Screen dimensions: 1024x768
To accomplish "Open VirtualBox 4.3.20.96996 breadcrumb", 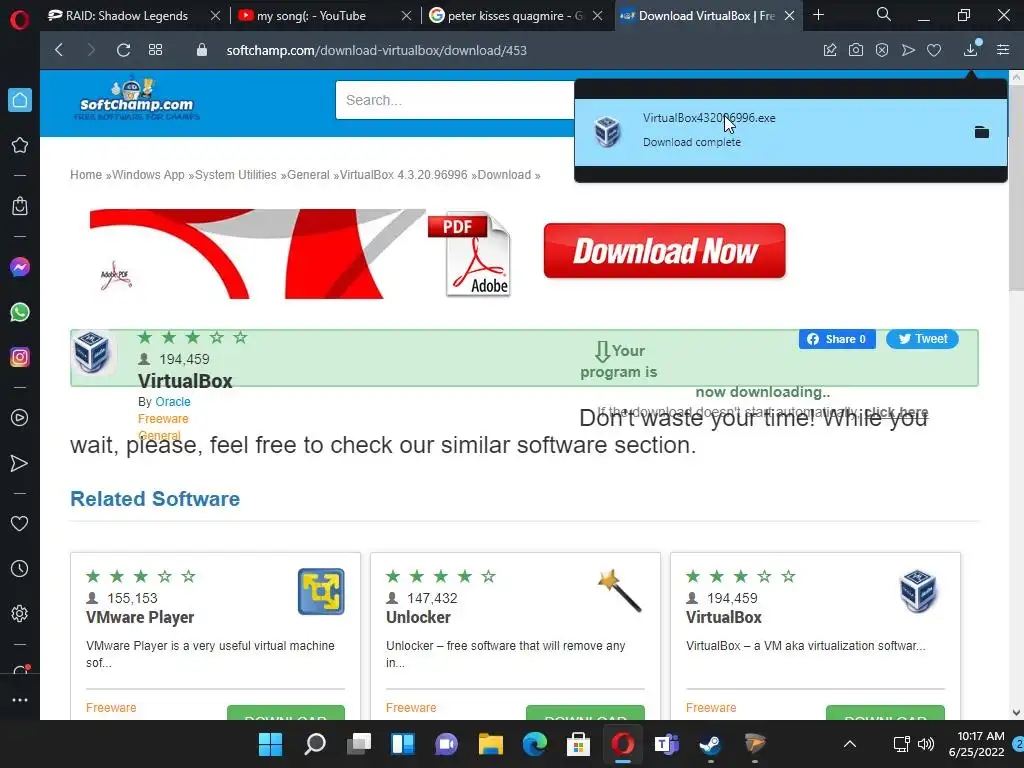I will [x=404, y=175].
